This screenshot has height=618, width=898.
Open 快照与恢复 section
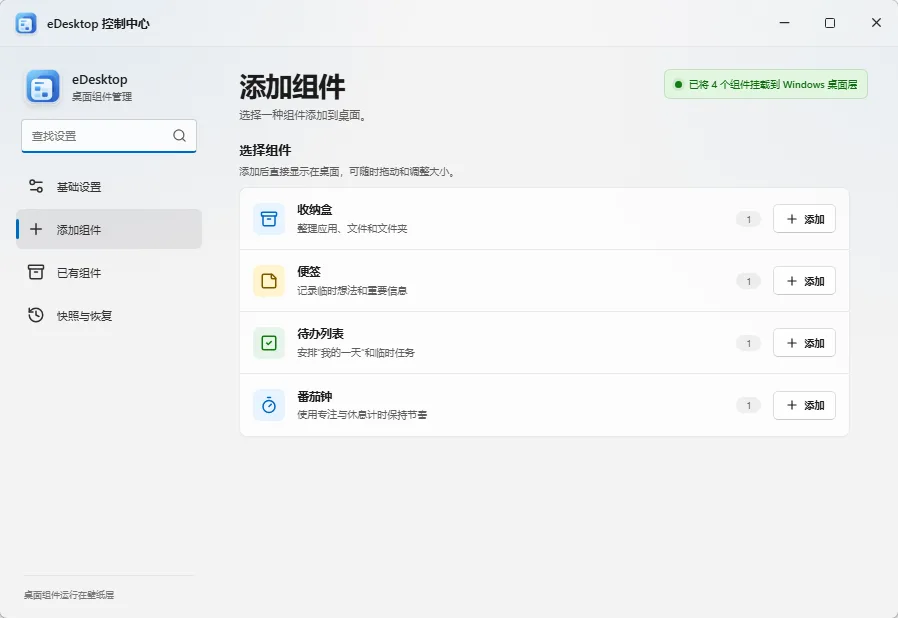[x=109, y=316]
